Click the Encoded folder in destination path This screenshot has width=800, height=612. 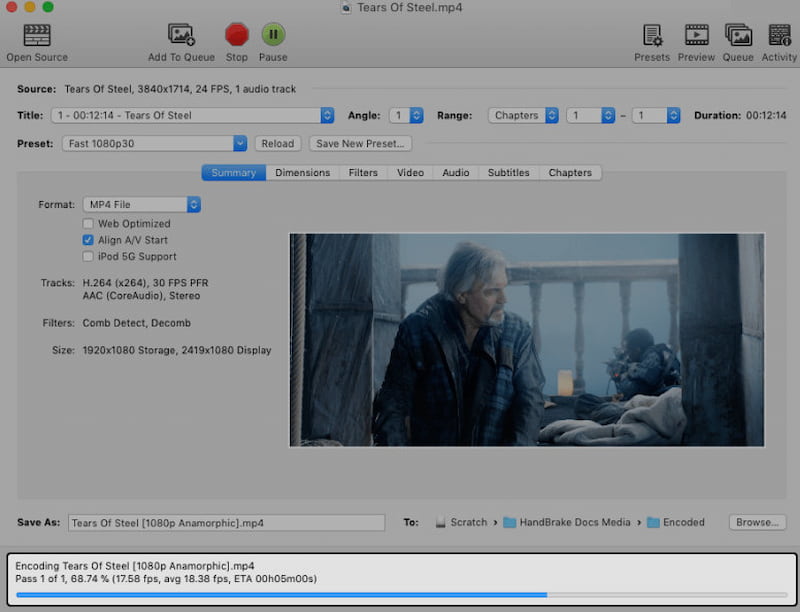pyautogui.click(x=676, y=522)
